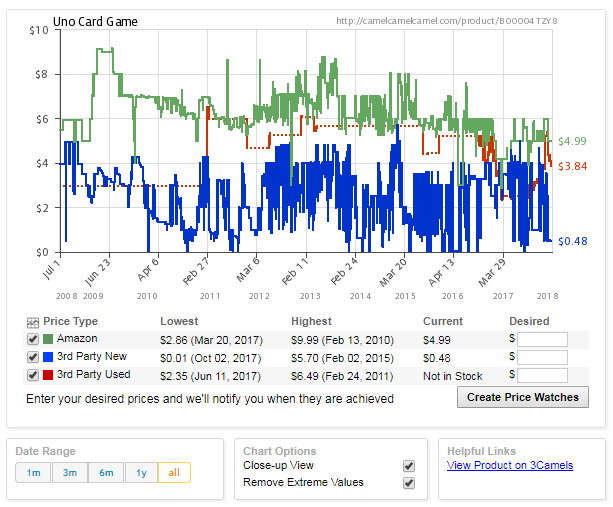Toggle the Close-up View checkbox

(x=408, y=466)
